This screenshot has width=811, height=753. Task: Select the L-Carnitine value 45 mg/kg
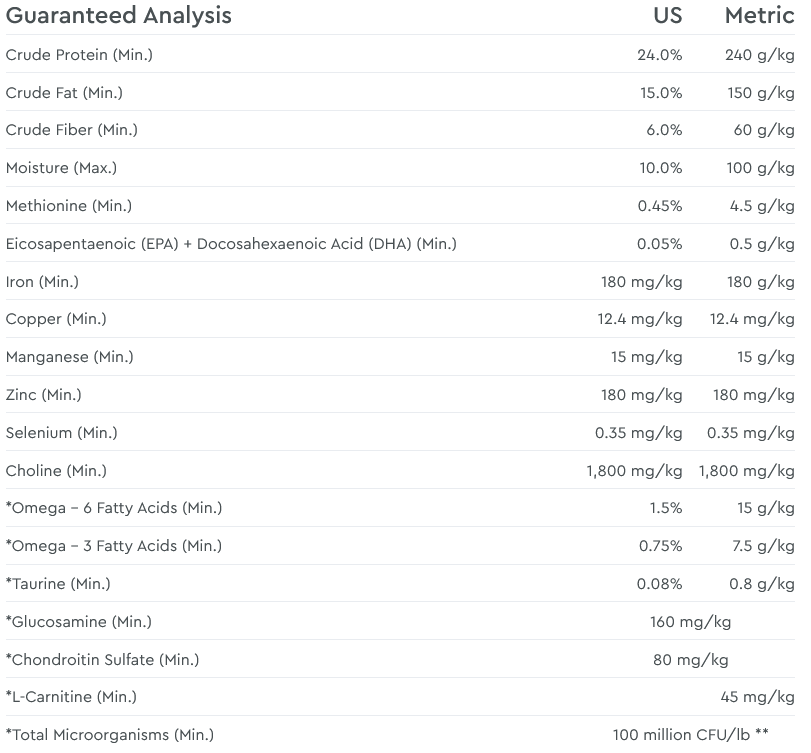tap(757, 697)
